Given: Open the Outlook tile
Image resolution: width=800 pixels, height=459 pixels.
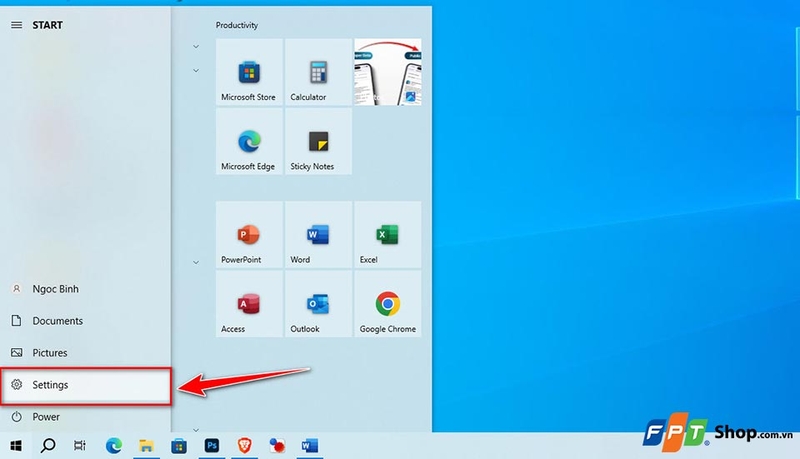Looking at the screenshot, I should pos(318,304).
